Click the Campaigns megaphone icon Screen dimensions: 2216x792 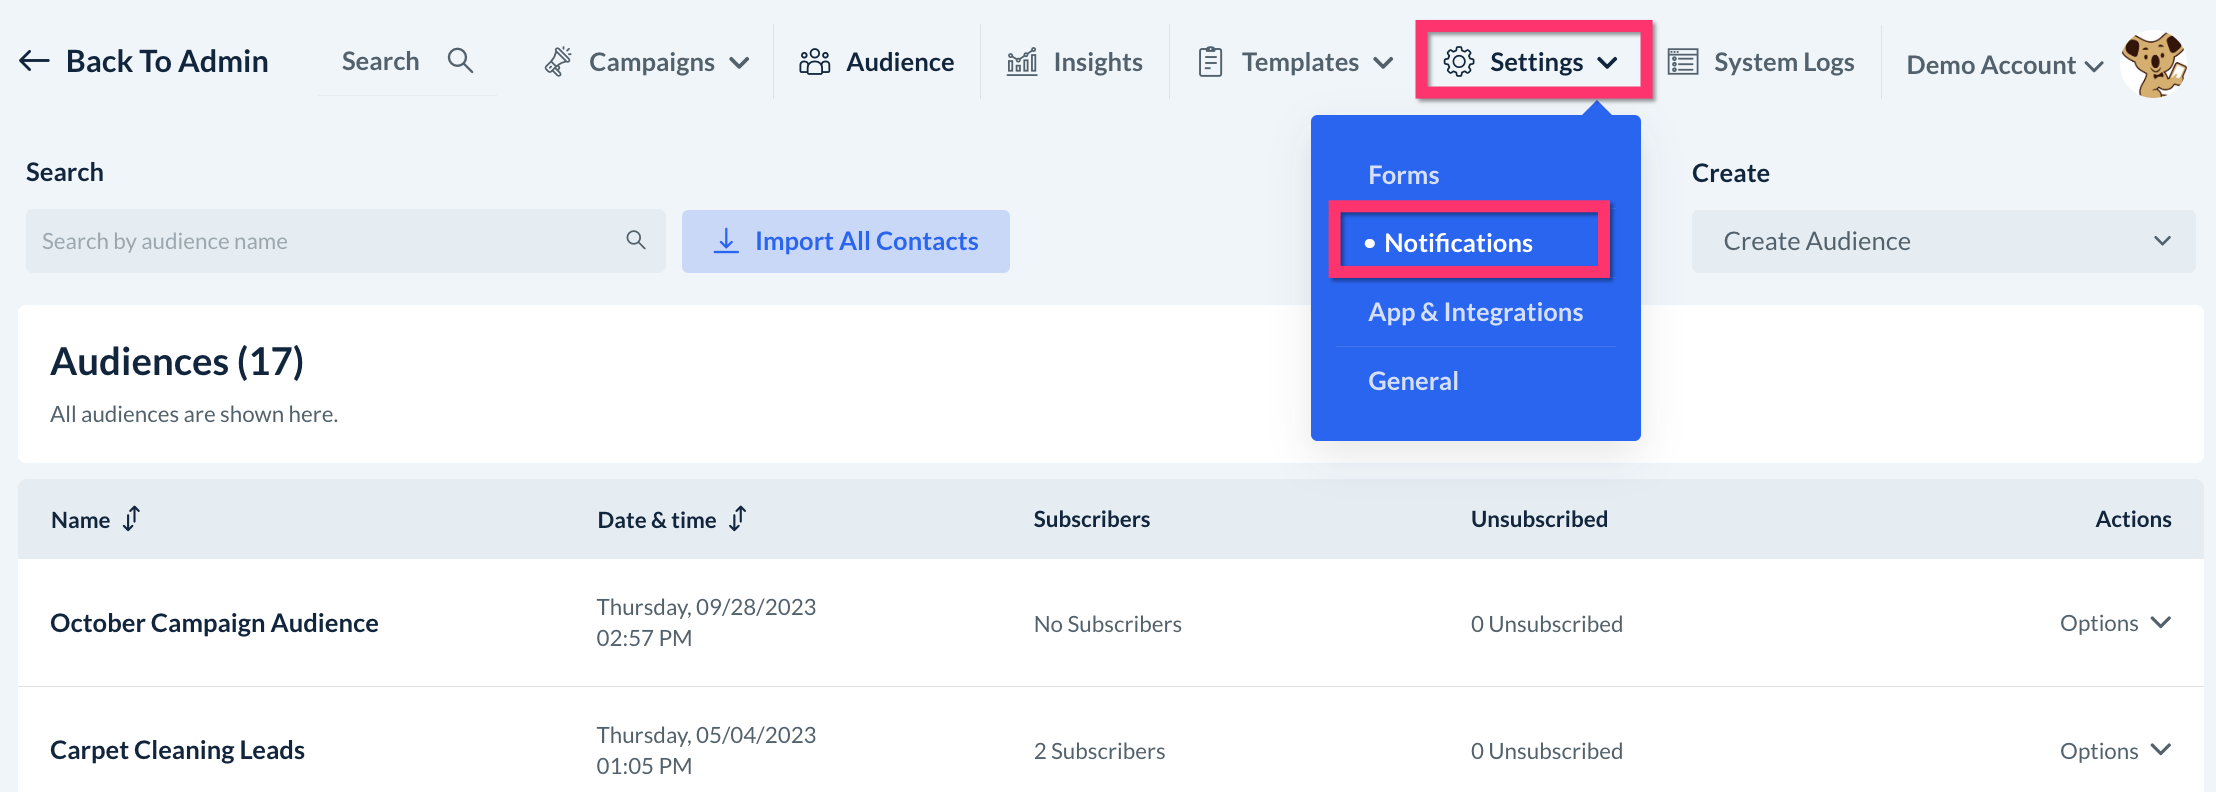pyautogui.click(x=558, y=62)
